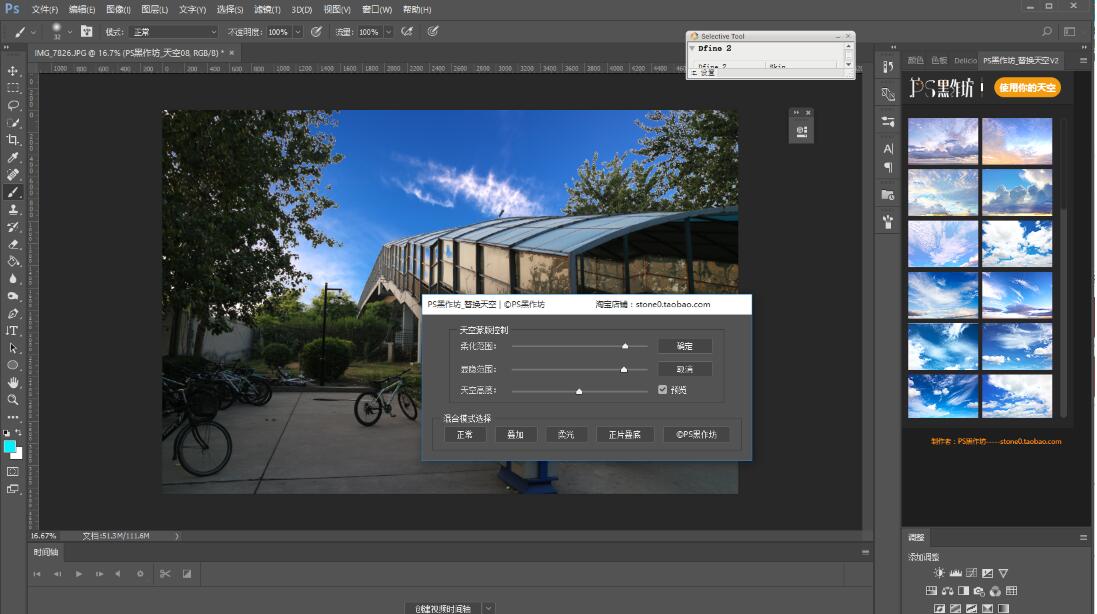Screen dimensions: 1097x614
Task: Expand the opacity 100% dropdown arrow
Action: (297, 32)
